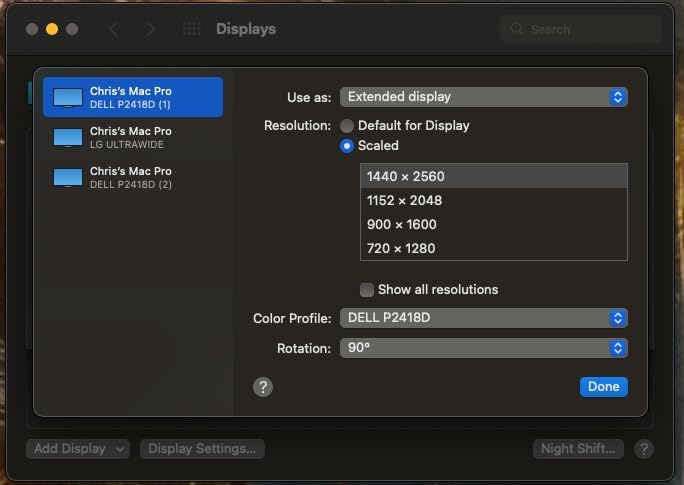
Task: Open the Use as dropdown
Action: coord(483,97)
